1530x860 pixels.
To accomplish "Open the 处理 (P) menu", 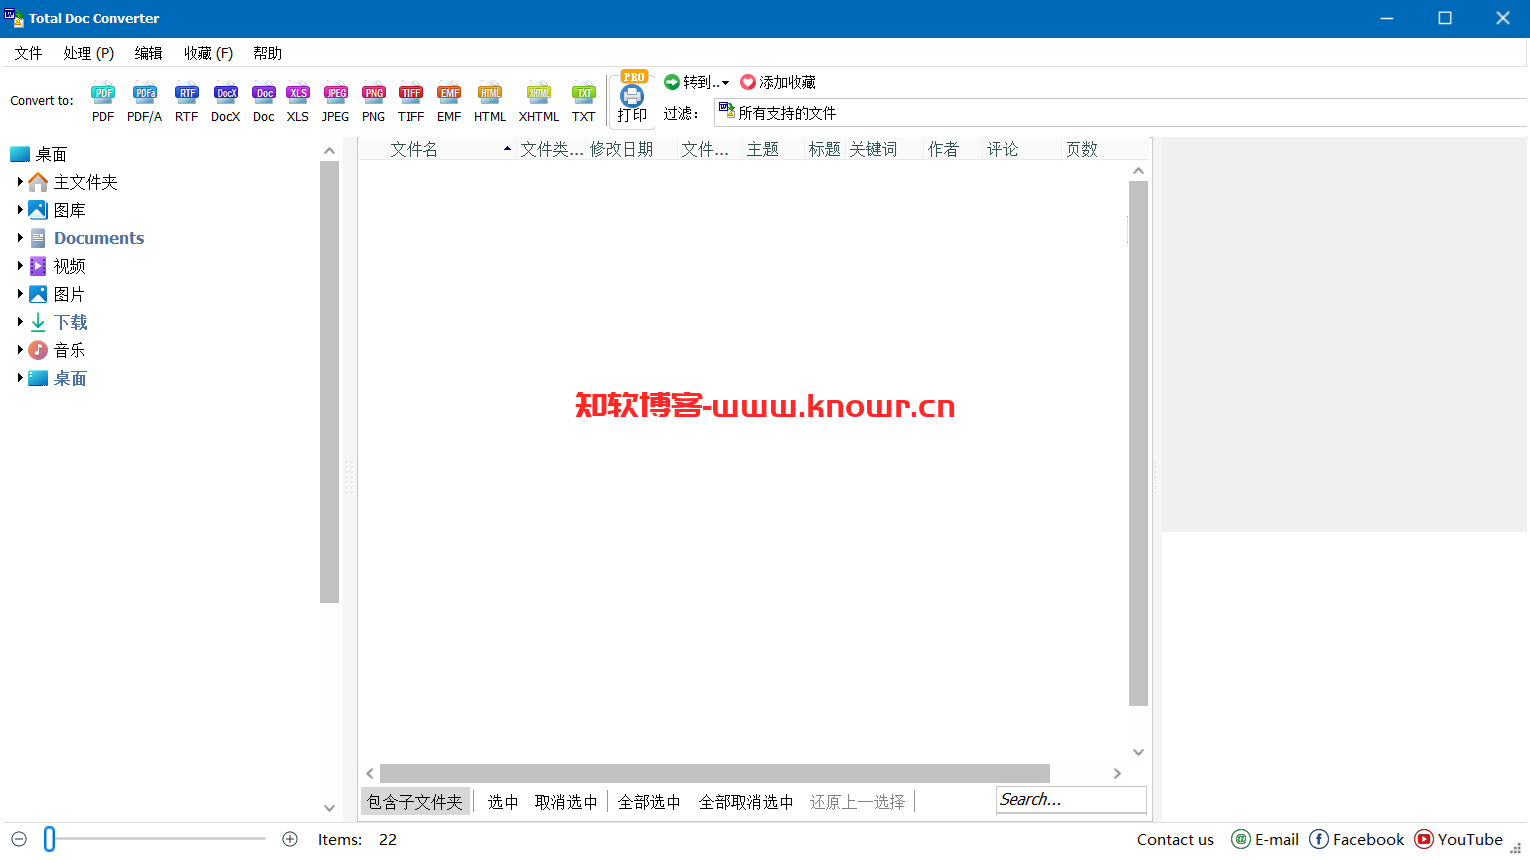I will tap(88, 53).
